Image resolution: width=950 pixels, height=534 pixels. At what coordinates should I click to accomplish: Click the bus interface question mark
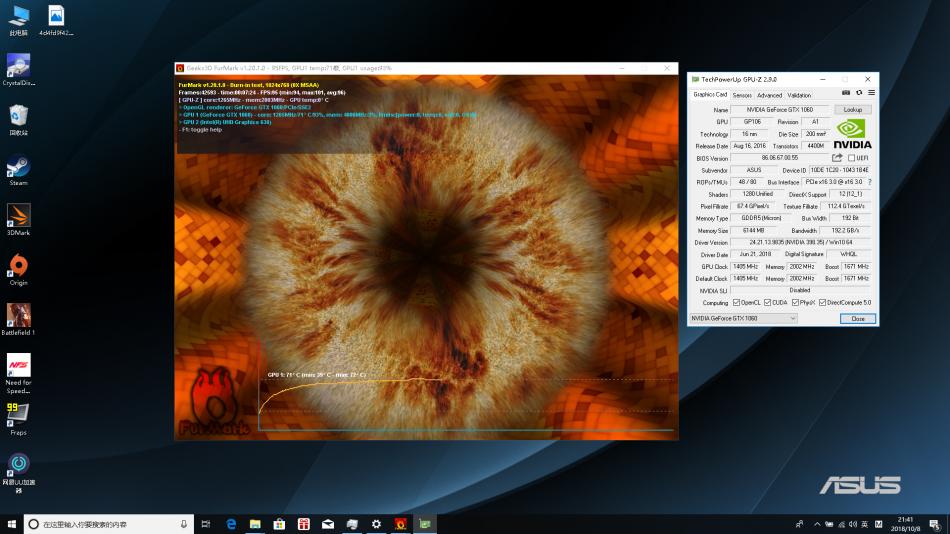coord(869,182)
